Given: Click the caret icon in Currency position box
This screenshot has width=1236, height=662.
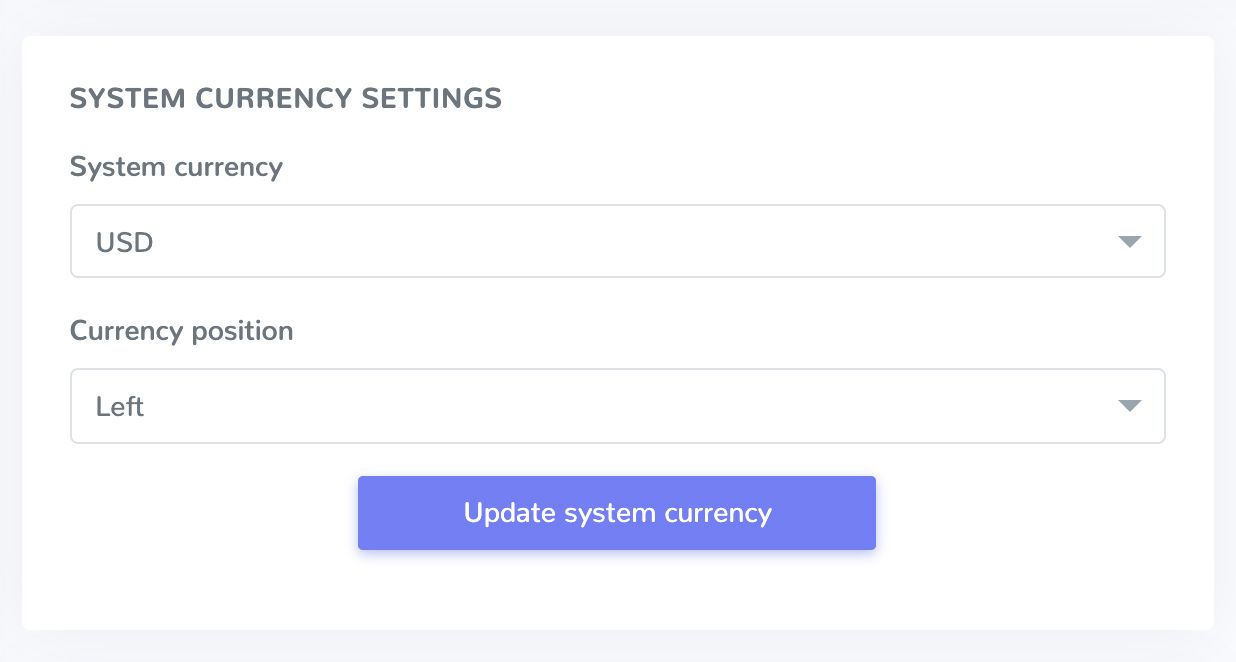Looking at the screenshot, I should coord(1129,406).
